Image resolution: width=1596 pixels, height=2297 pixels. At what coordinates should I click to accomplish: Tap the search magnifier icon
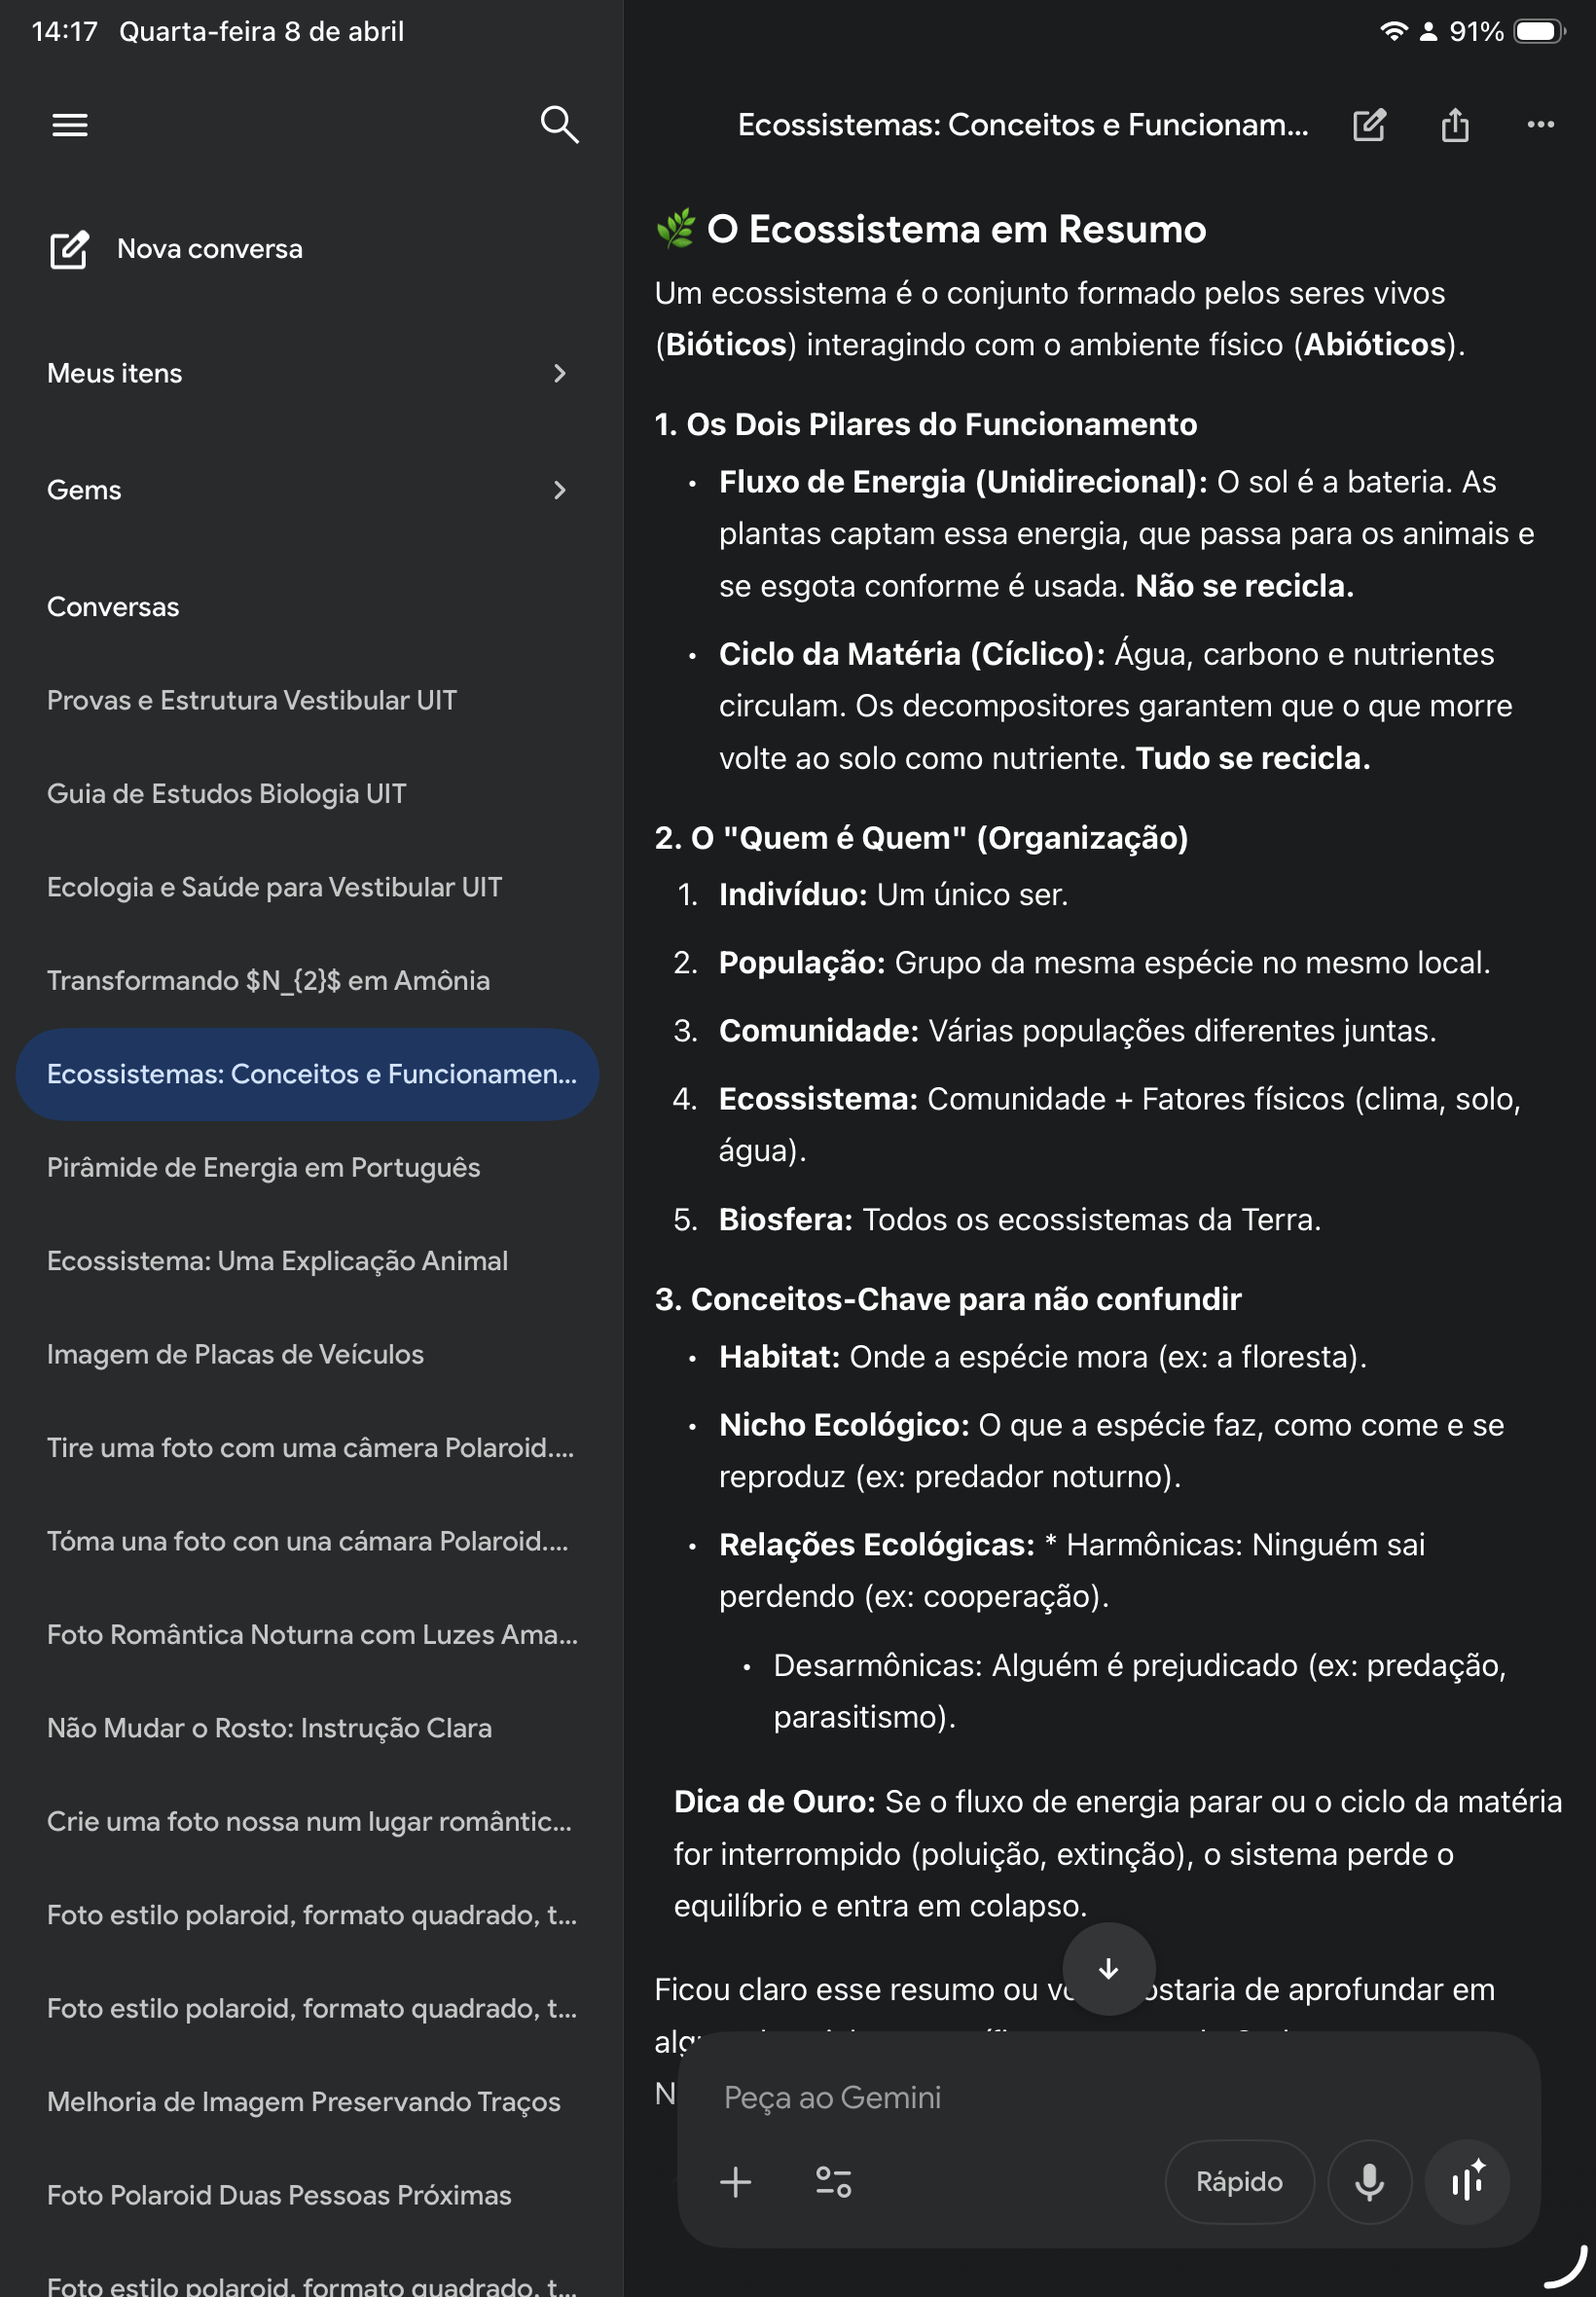tap(558, 125)
